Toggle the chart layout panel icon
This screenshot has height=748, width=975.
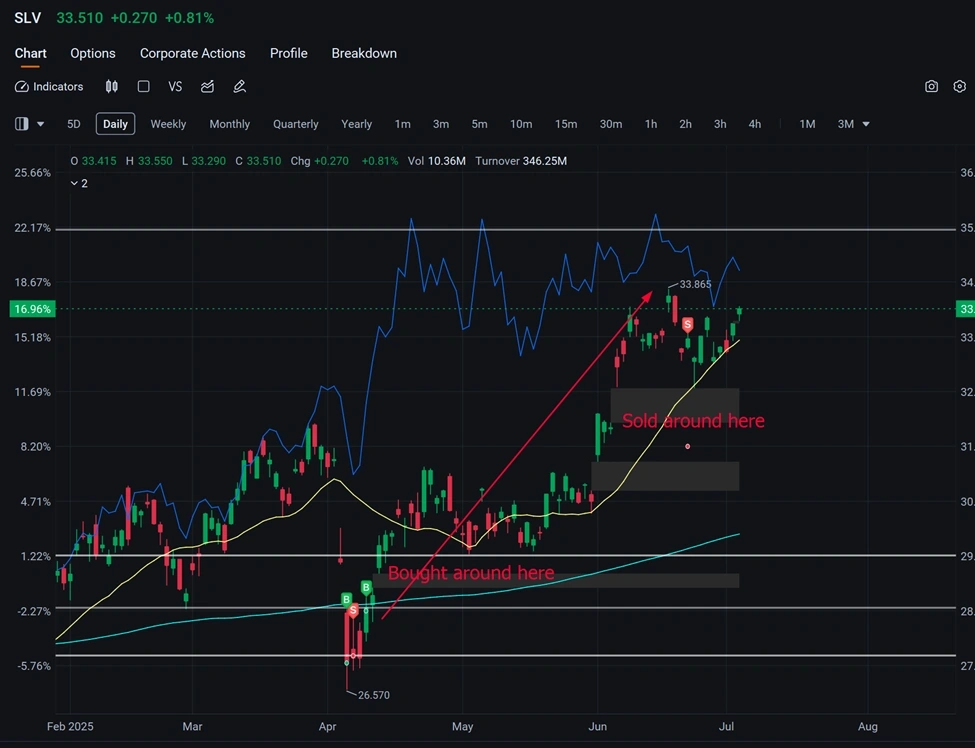pyautogui.click(x=22, y=124)
